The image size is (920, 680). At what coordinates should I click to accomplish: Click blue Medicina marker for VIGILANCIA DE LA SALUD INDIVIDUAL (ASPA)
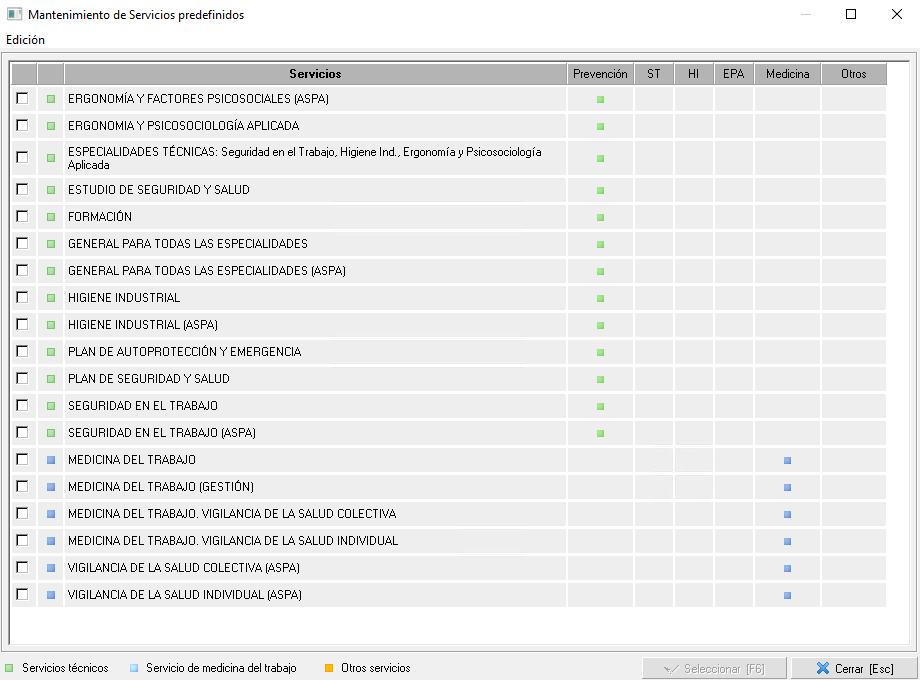point(787,595)
